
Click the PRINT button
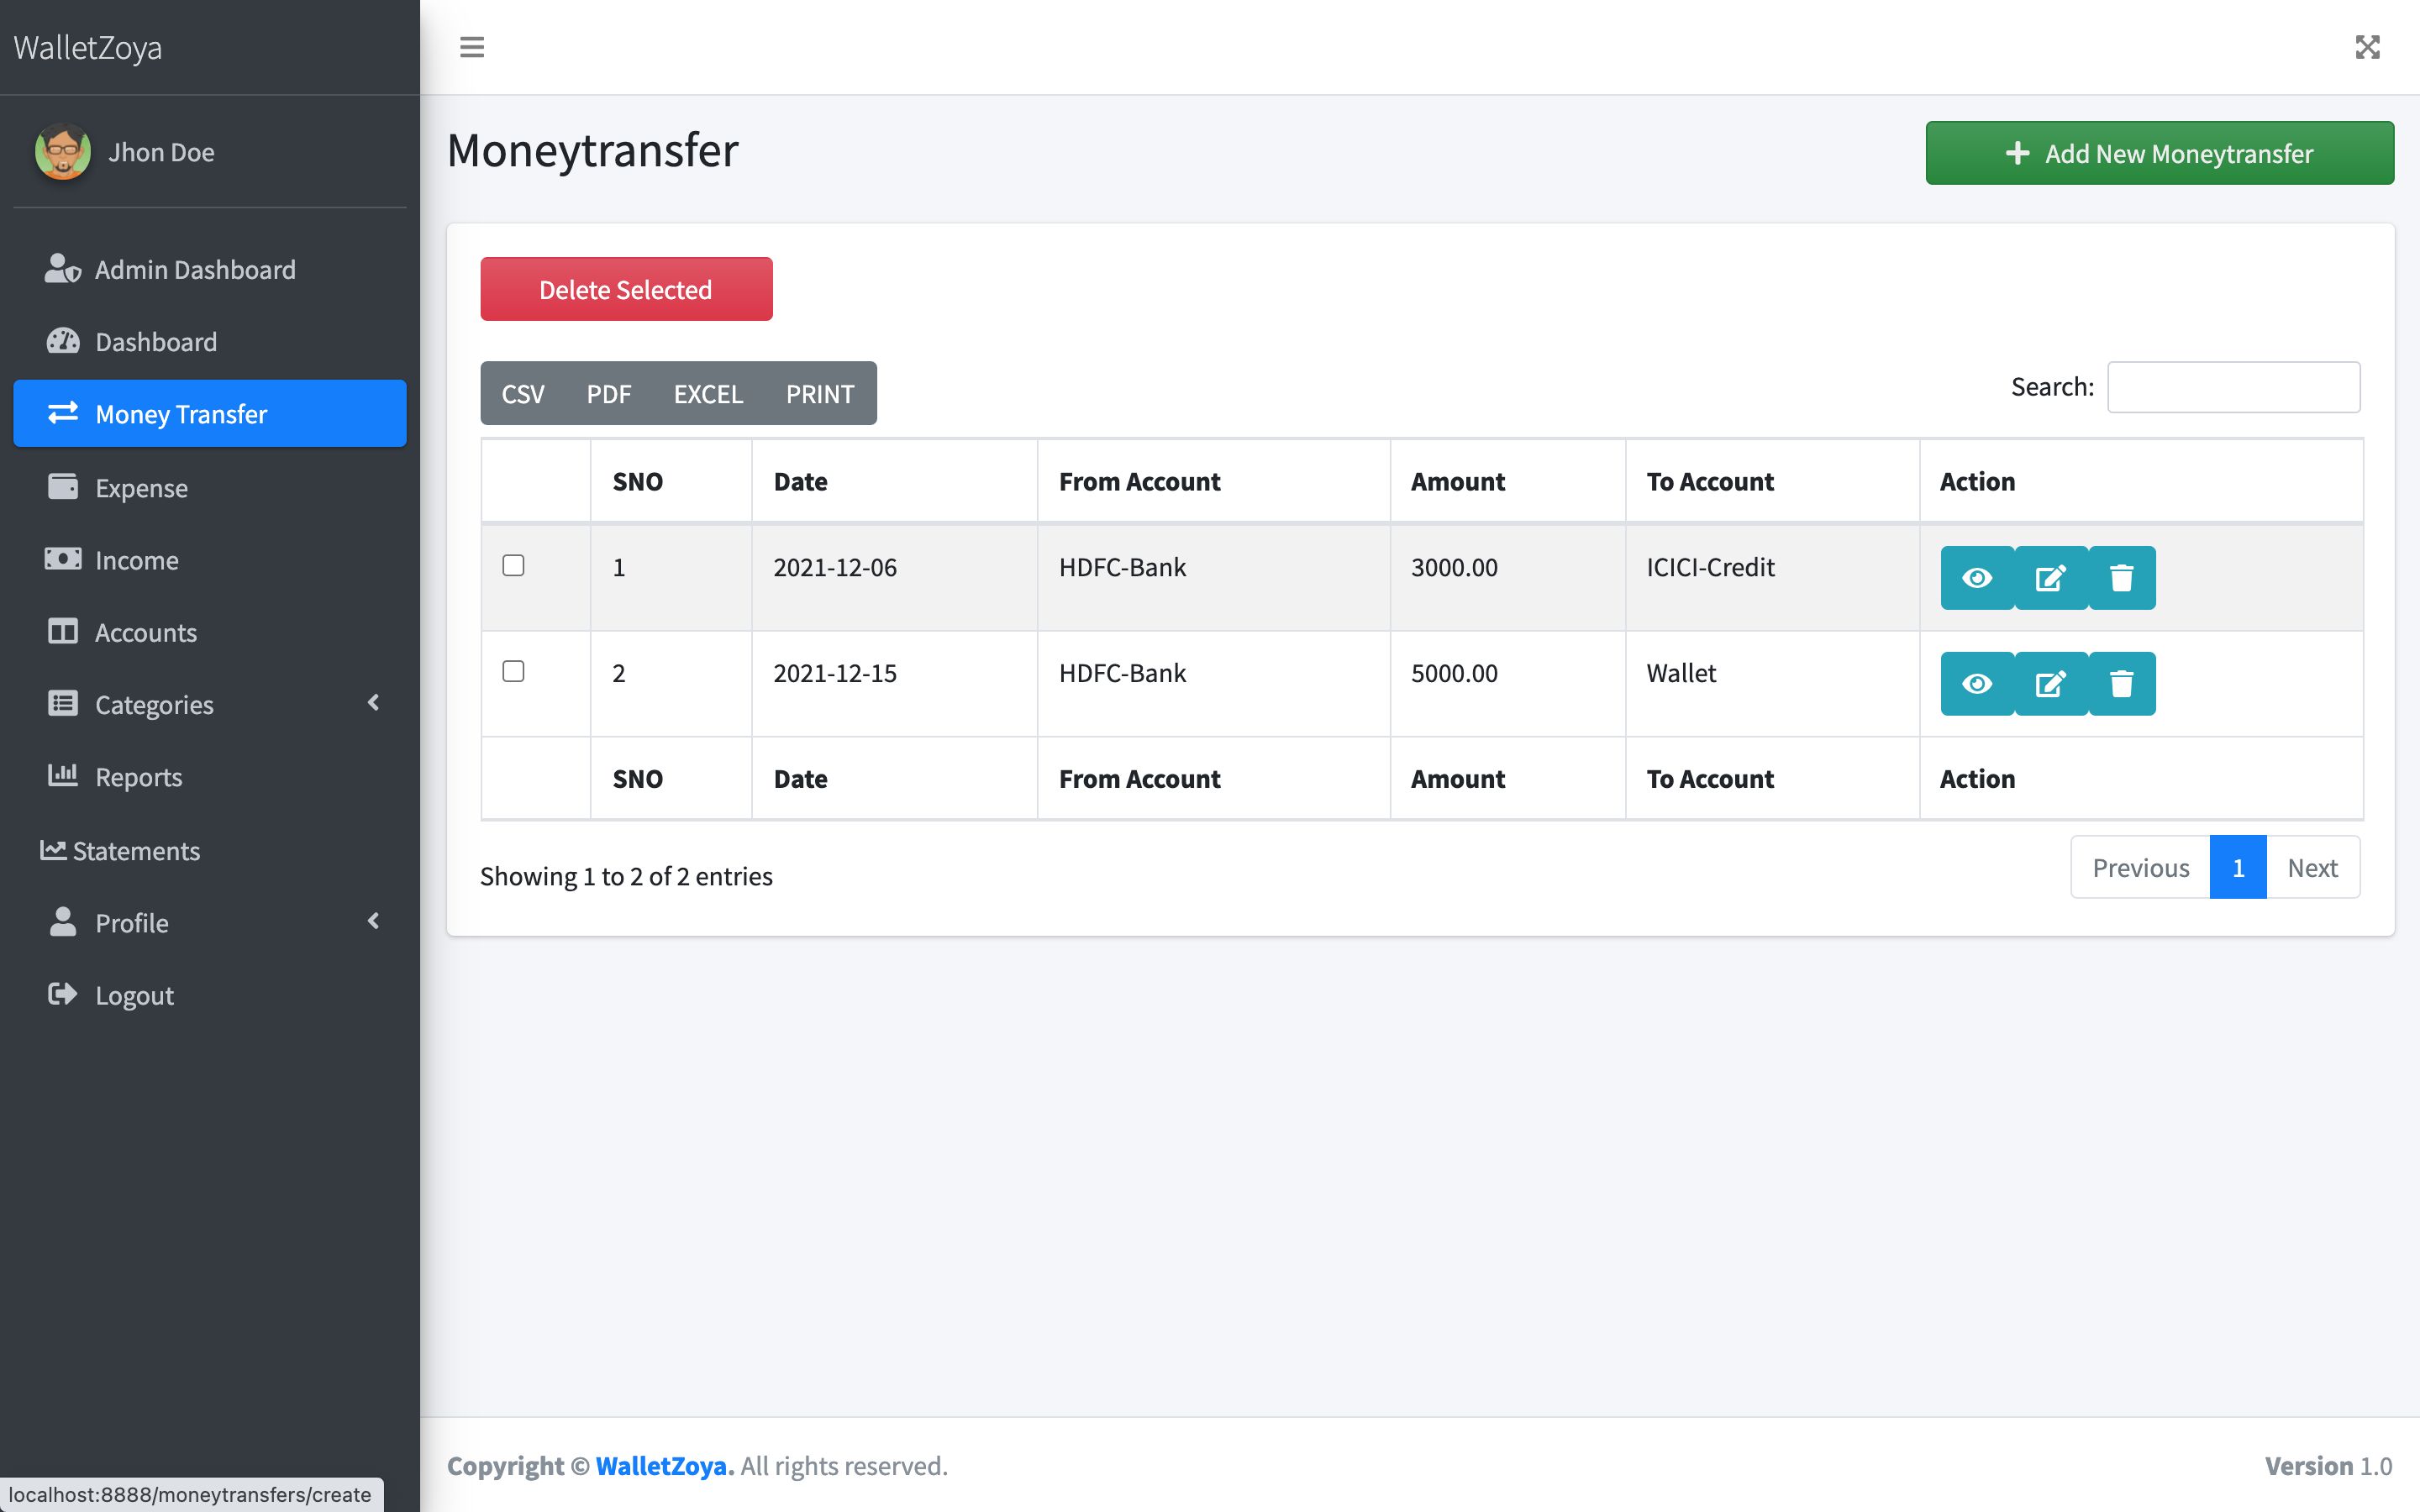[x=820, y=393]
